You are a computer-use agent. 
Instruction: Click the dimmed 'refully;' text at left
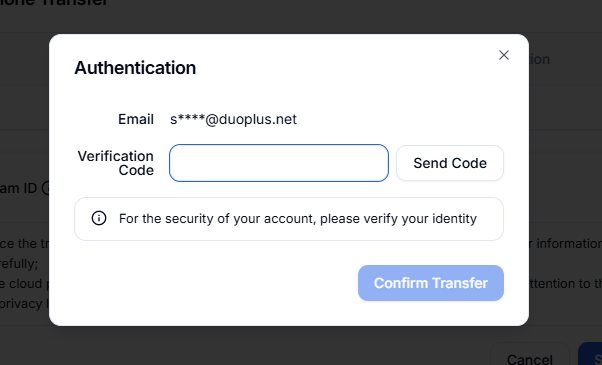click(x=19, y=264)
